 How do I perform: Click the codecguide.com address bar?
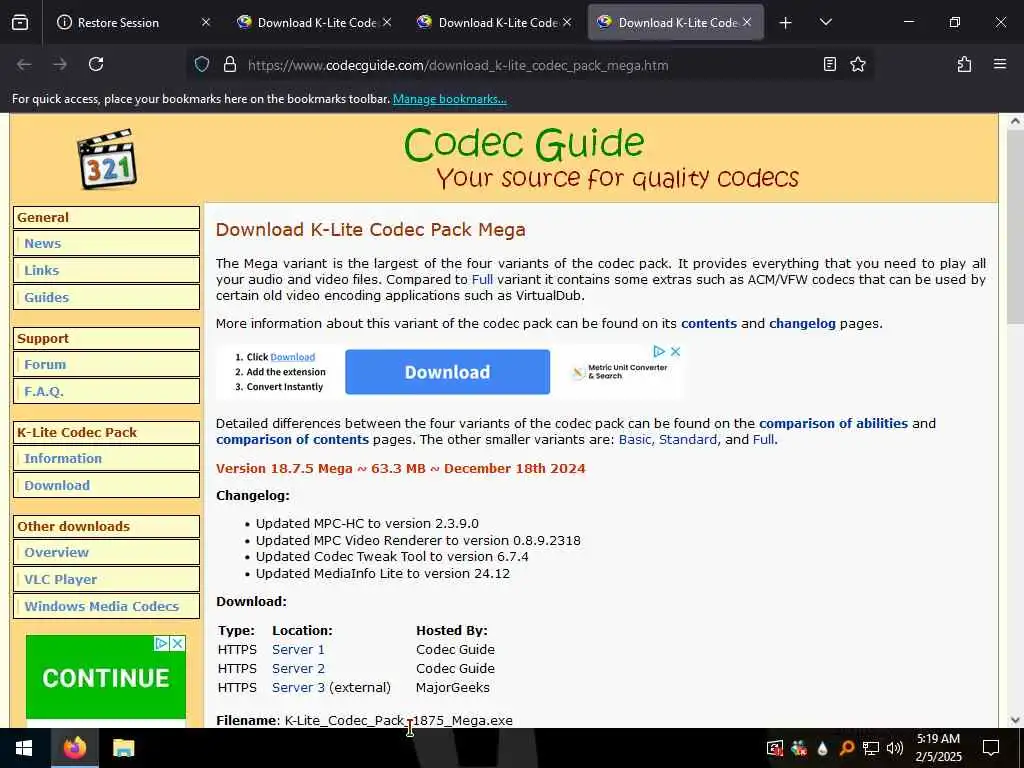pos(457,65)
